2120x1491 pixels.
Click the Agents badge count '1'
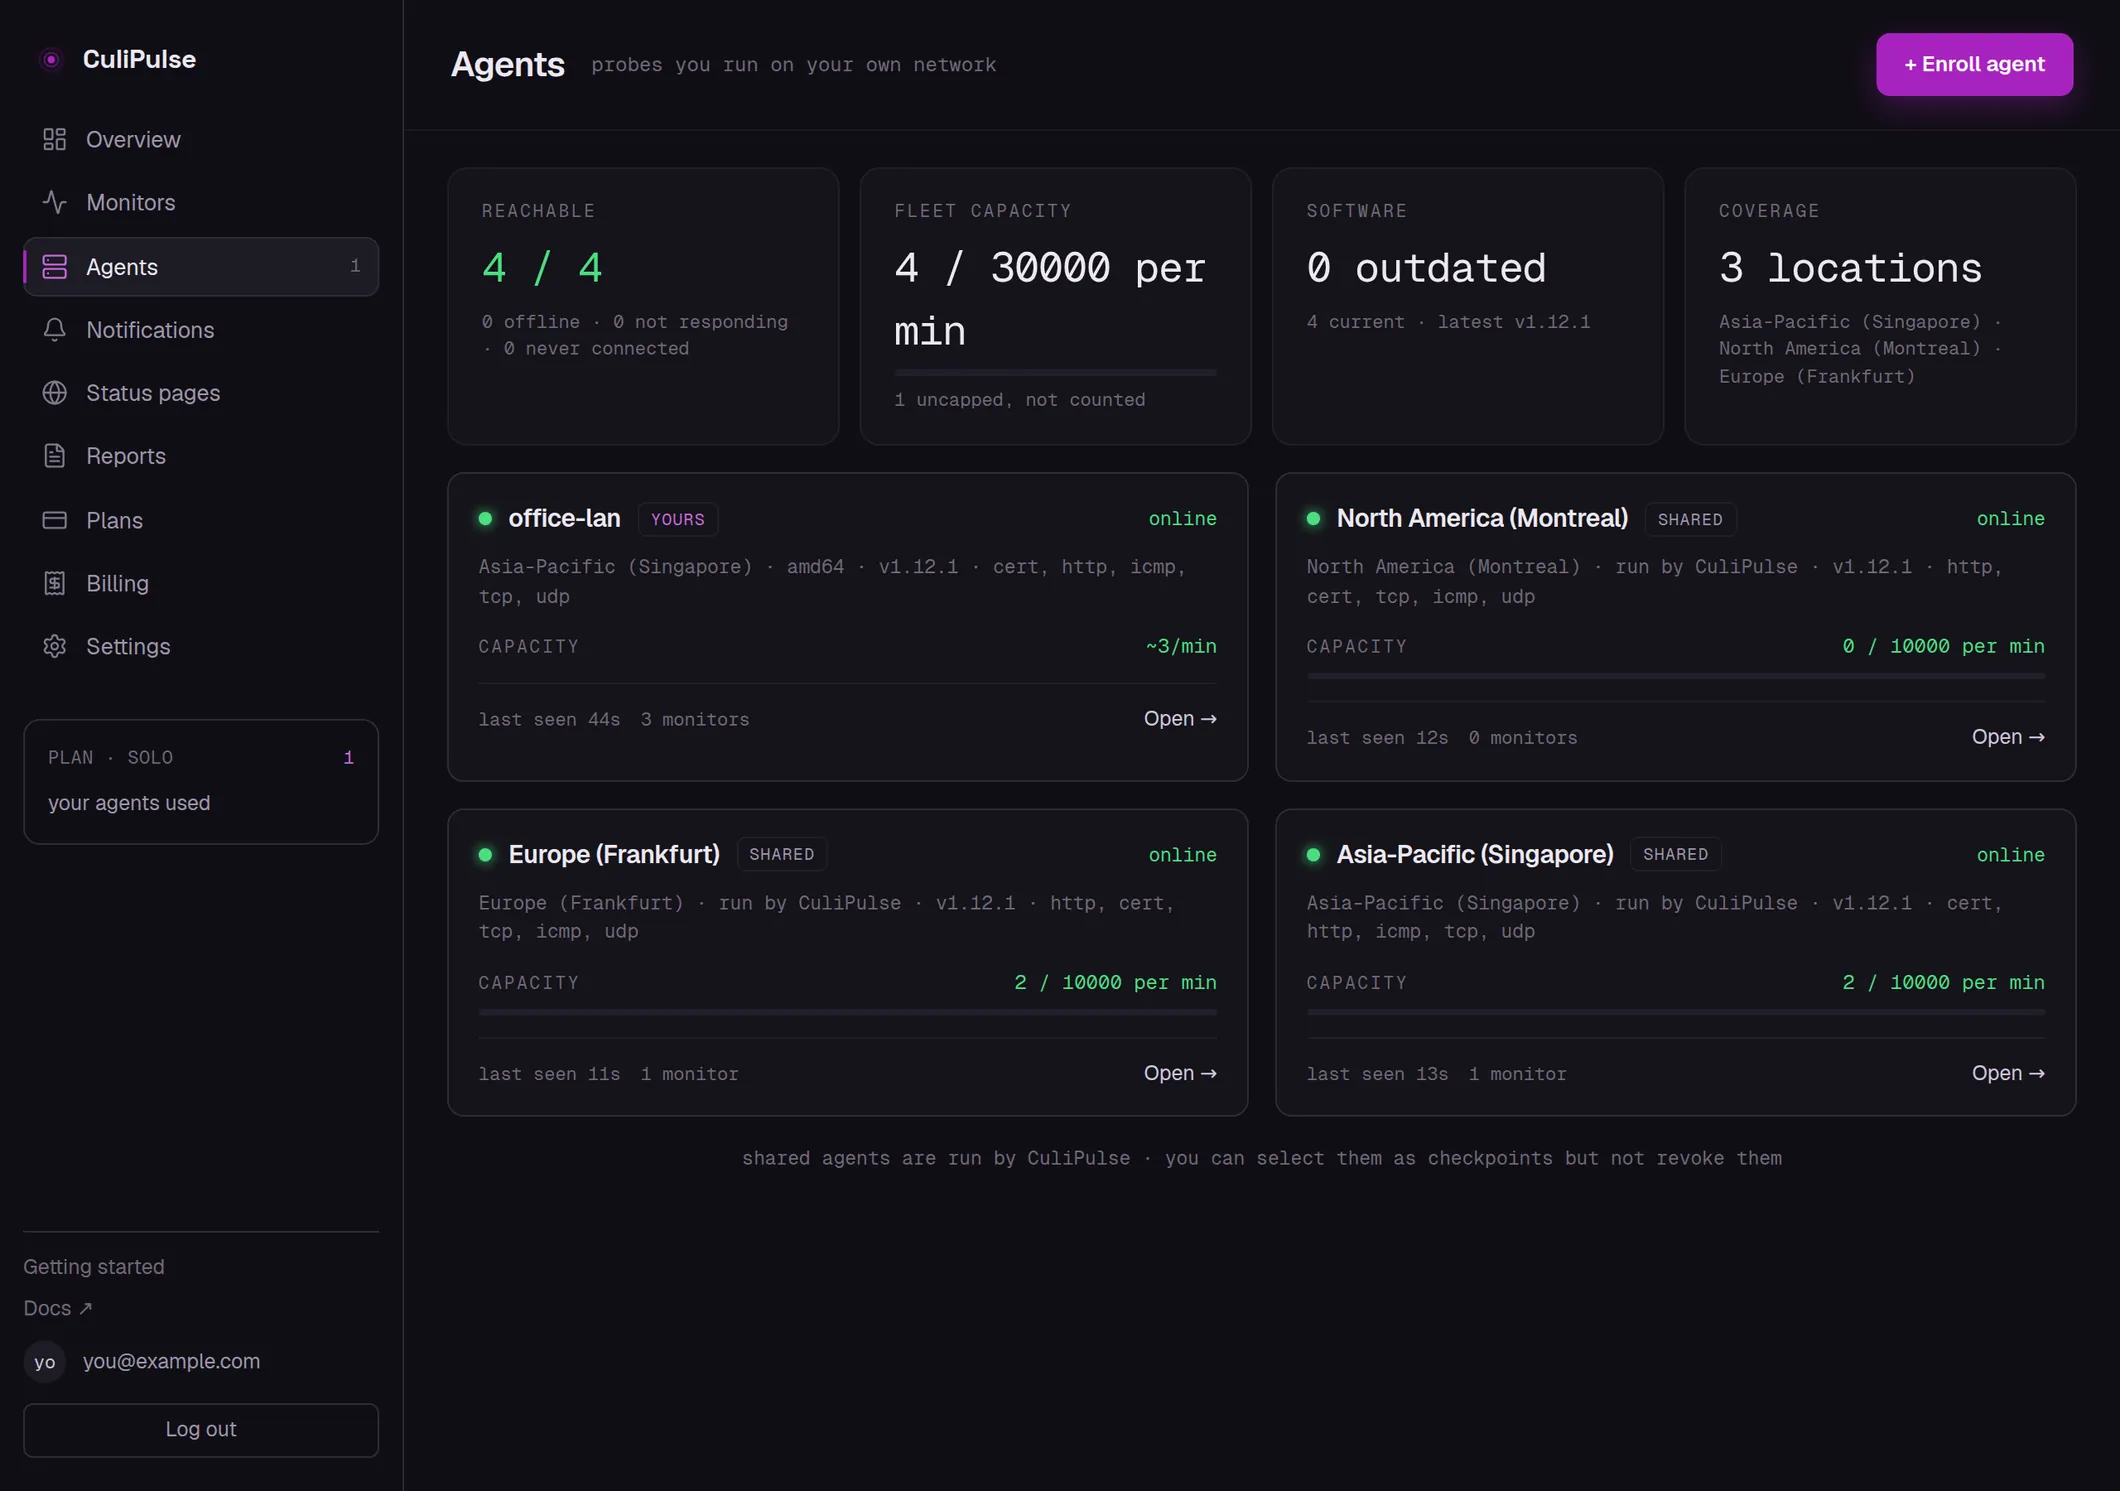pos(355,266)
